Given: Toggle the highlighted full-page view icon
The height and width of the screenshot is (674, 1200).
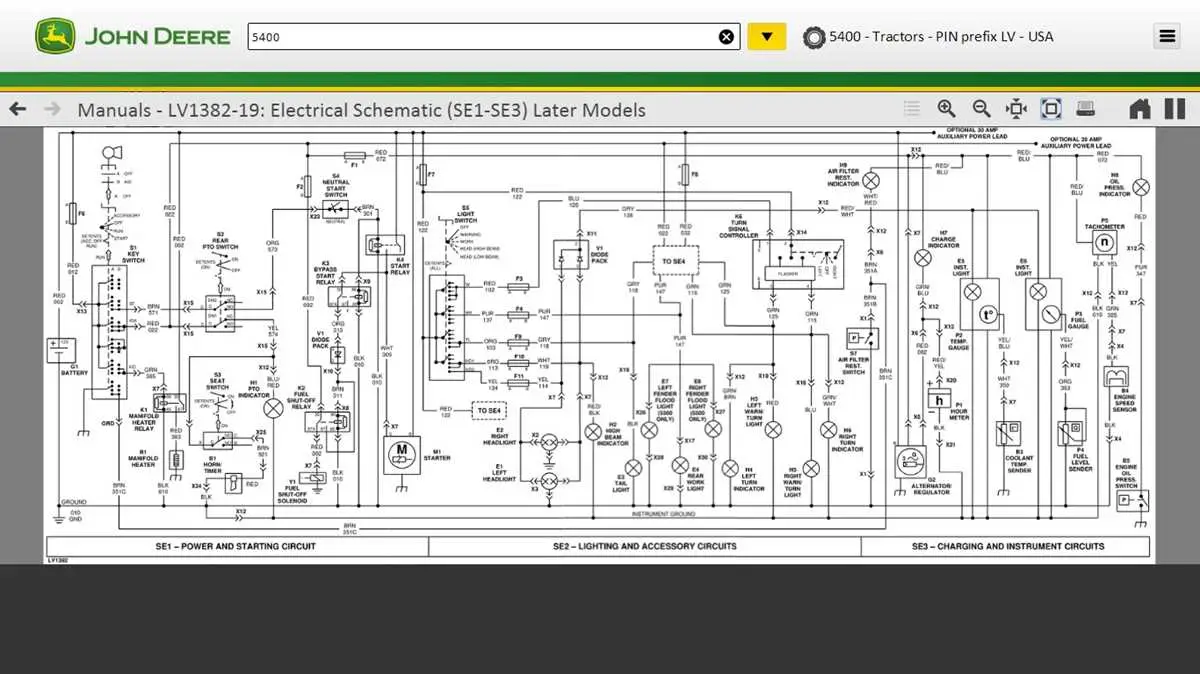Looking at the screenshot, I should 1050,109.
